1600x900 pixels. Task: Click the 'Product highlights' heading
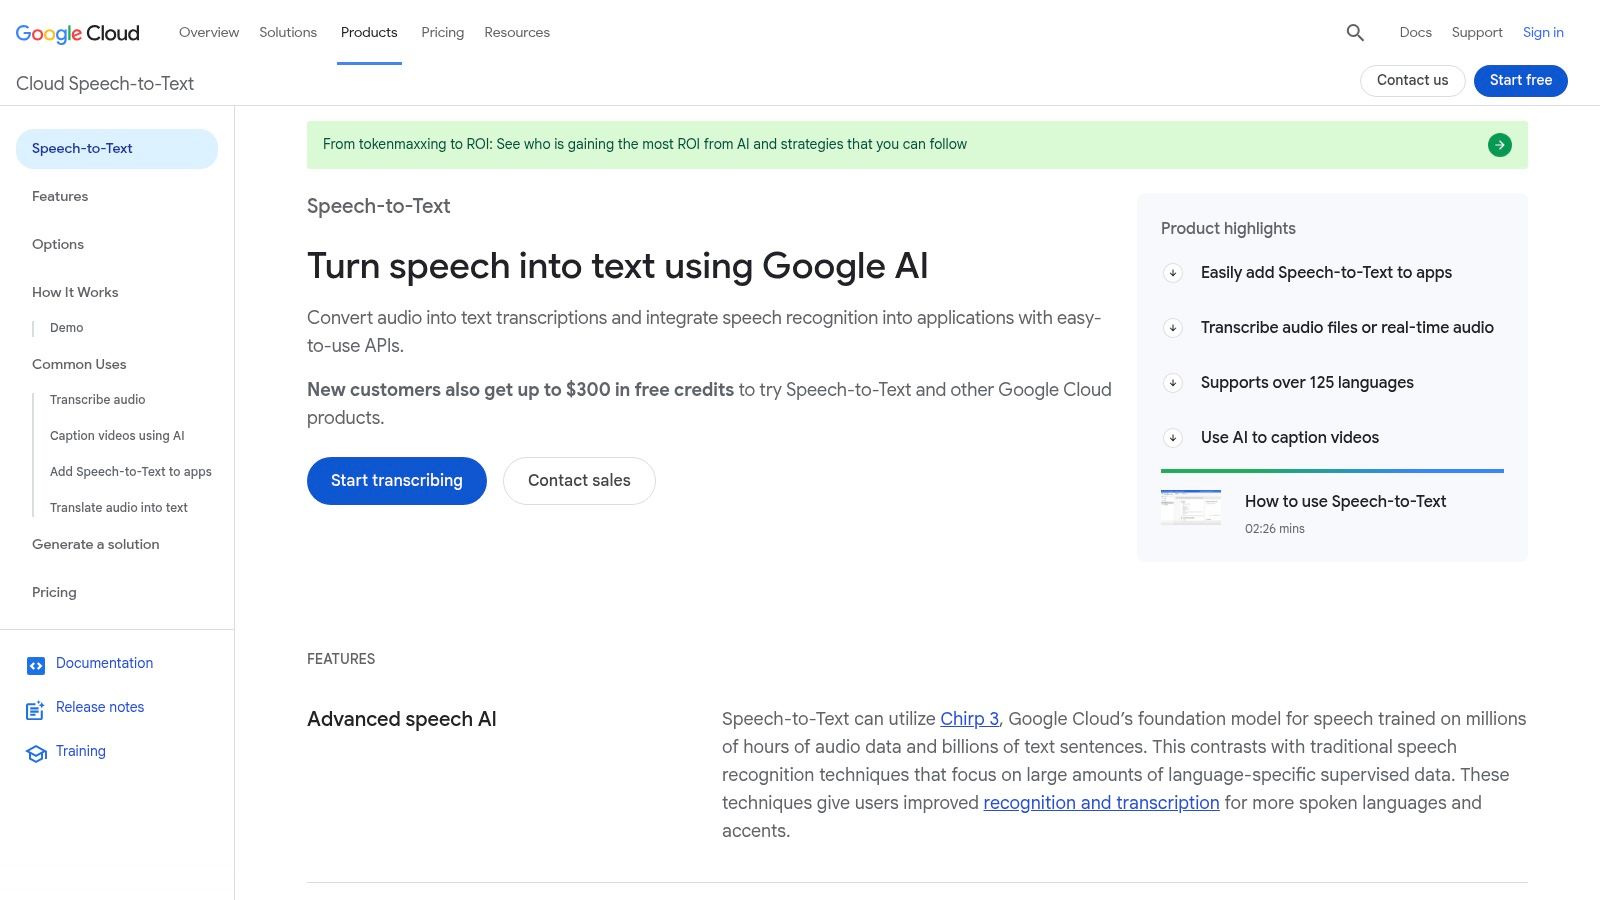(1228, 229)
